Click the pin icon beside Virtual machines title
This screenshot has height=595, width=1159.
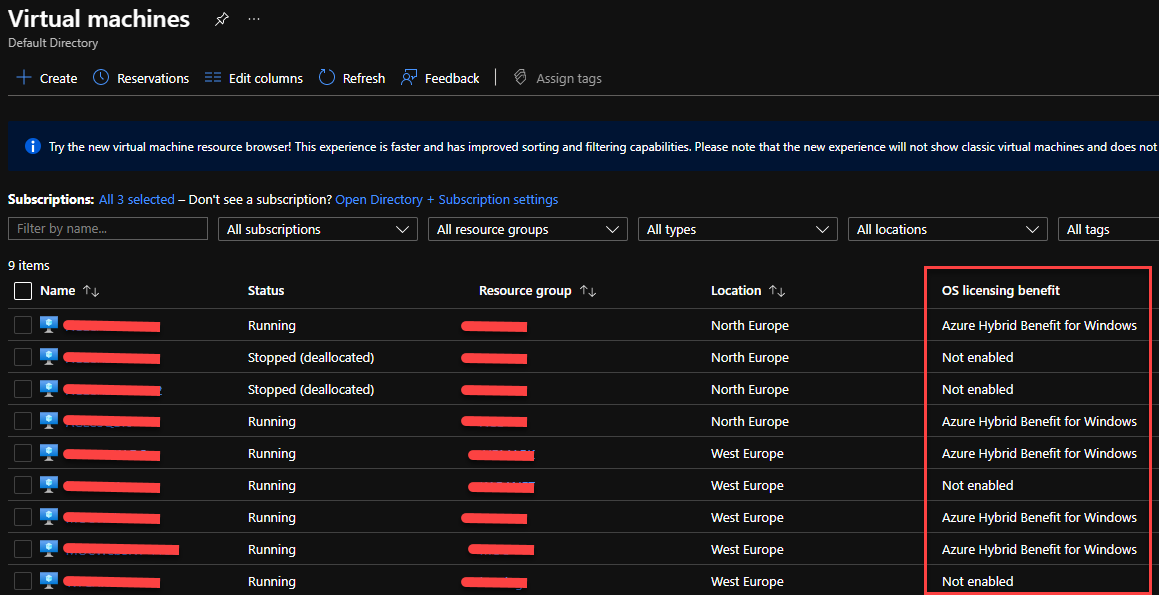(x=222, y=19)
